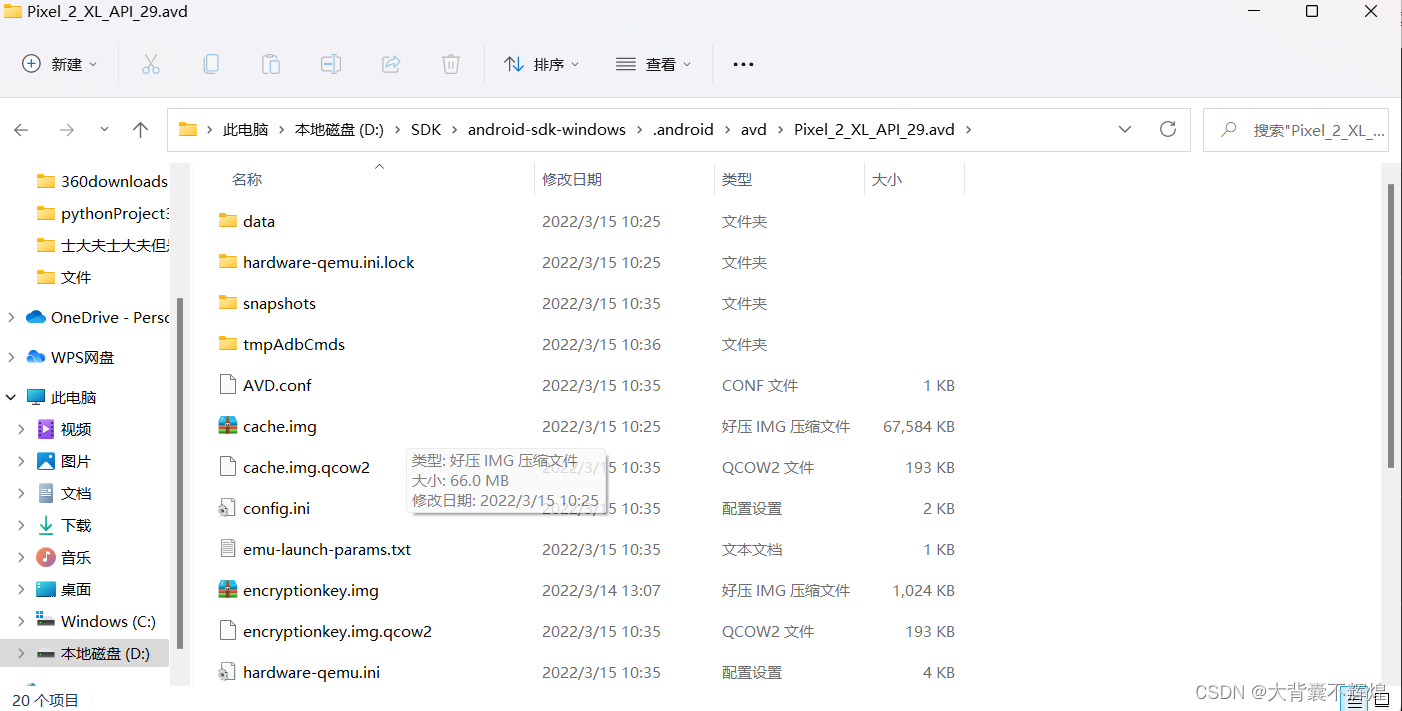The image size is (1402, 711).
Task: Jump to SDK via the breadcrumb link
Action: pyautogui.click(x=426, y=129)
